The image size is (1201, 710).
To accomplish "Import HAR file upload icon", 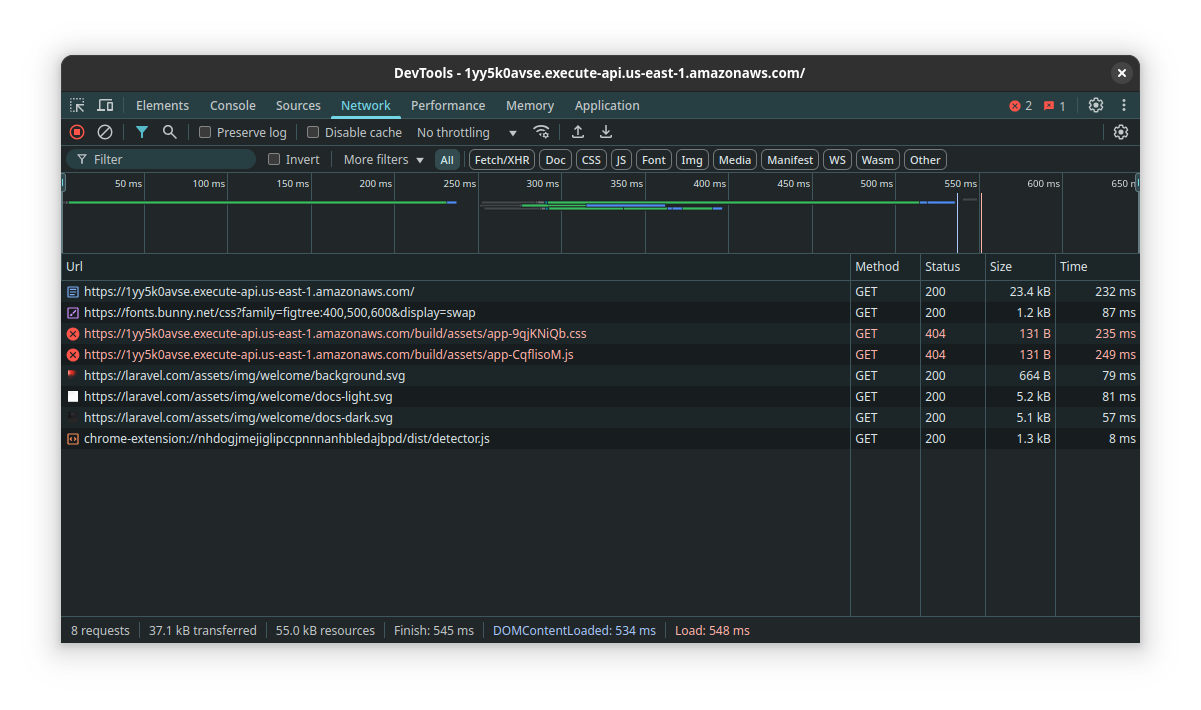I will click(578, 132).
